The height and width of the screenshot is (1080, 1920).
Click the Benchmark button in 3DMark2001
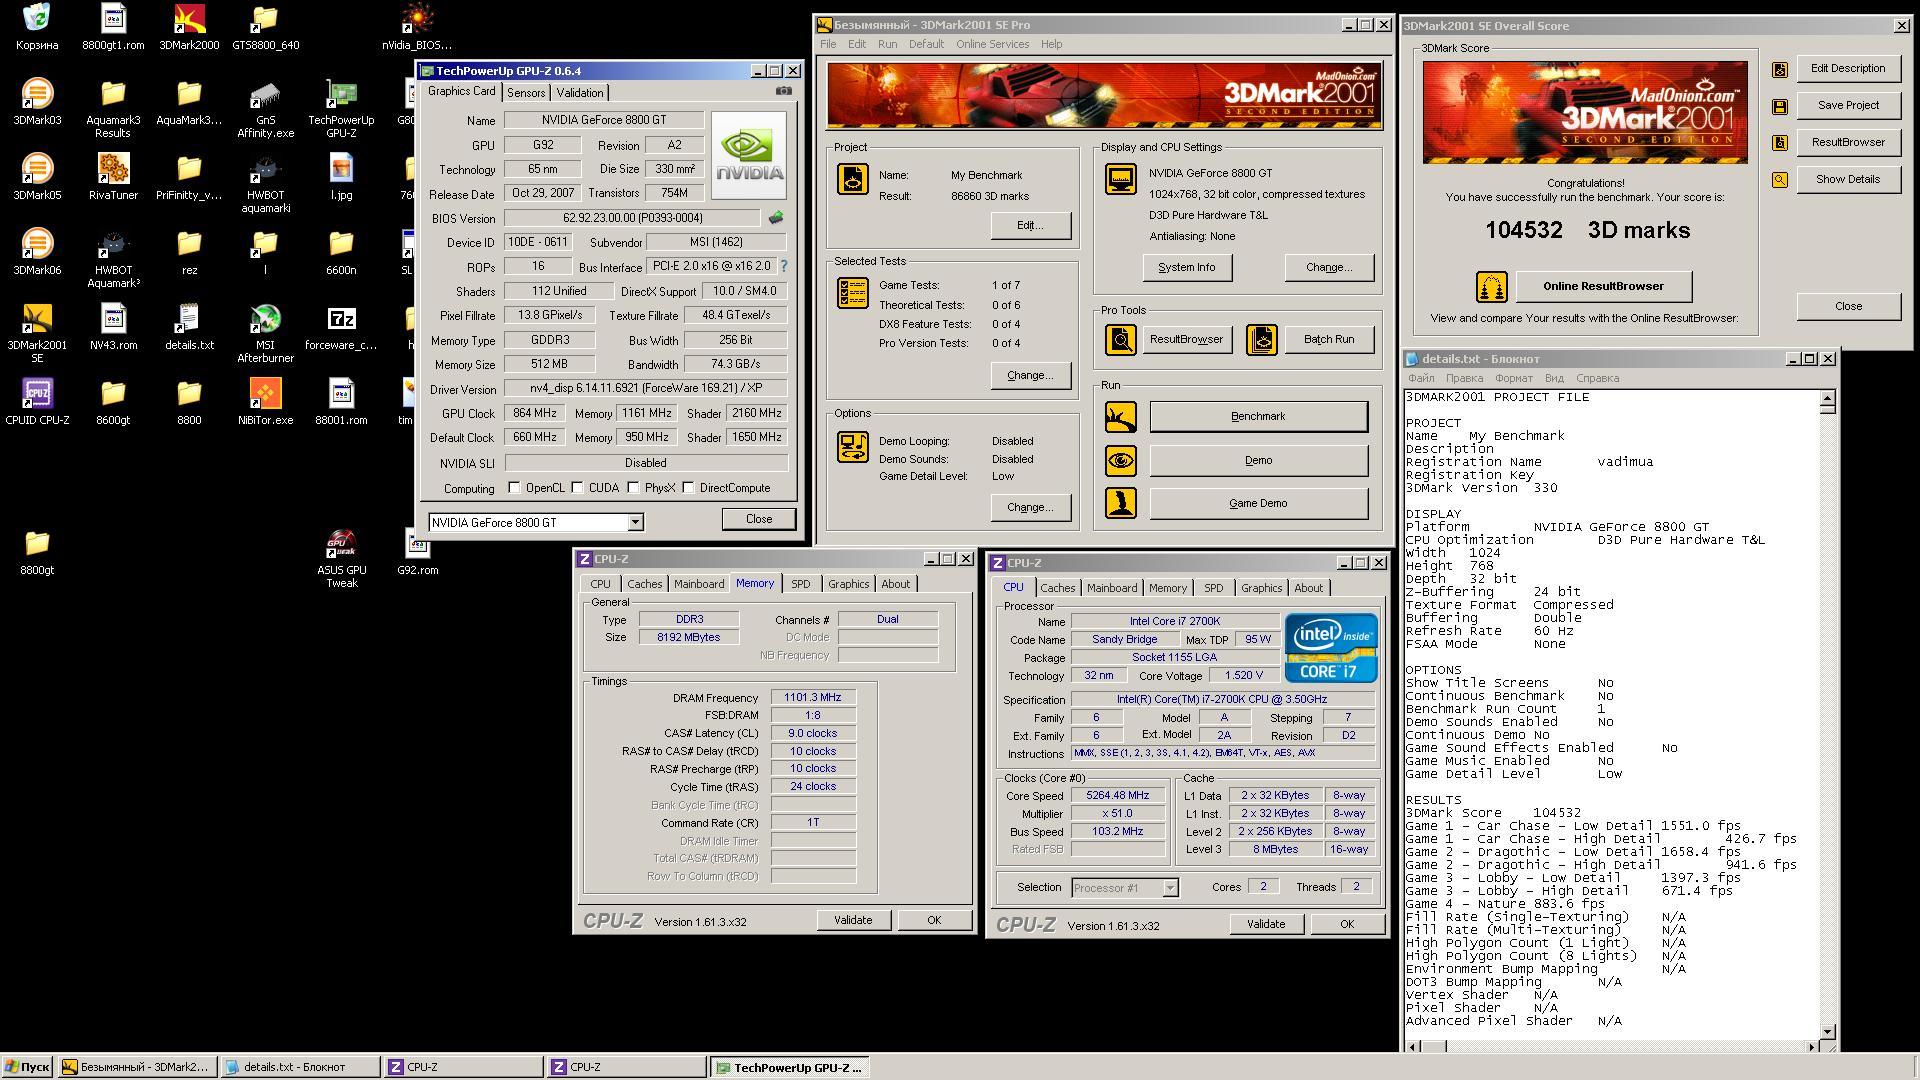pos(1258,416)
